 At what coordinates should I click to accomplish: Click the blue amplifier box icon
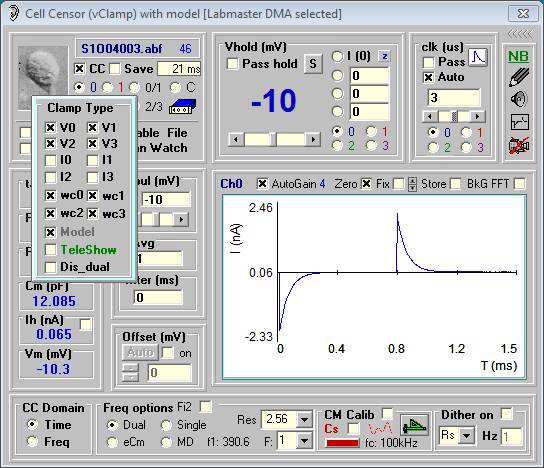pyautogui.click(x=182, y=107)
